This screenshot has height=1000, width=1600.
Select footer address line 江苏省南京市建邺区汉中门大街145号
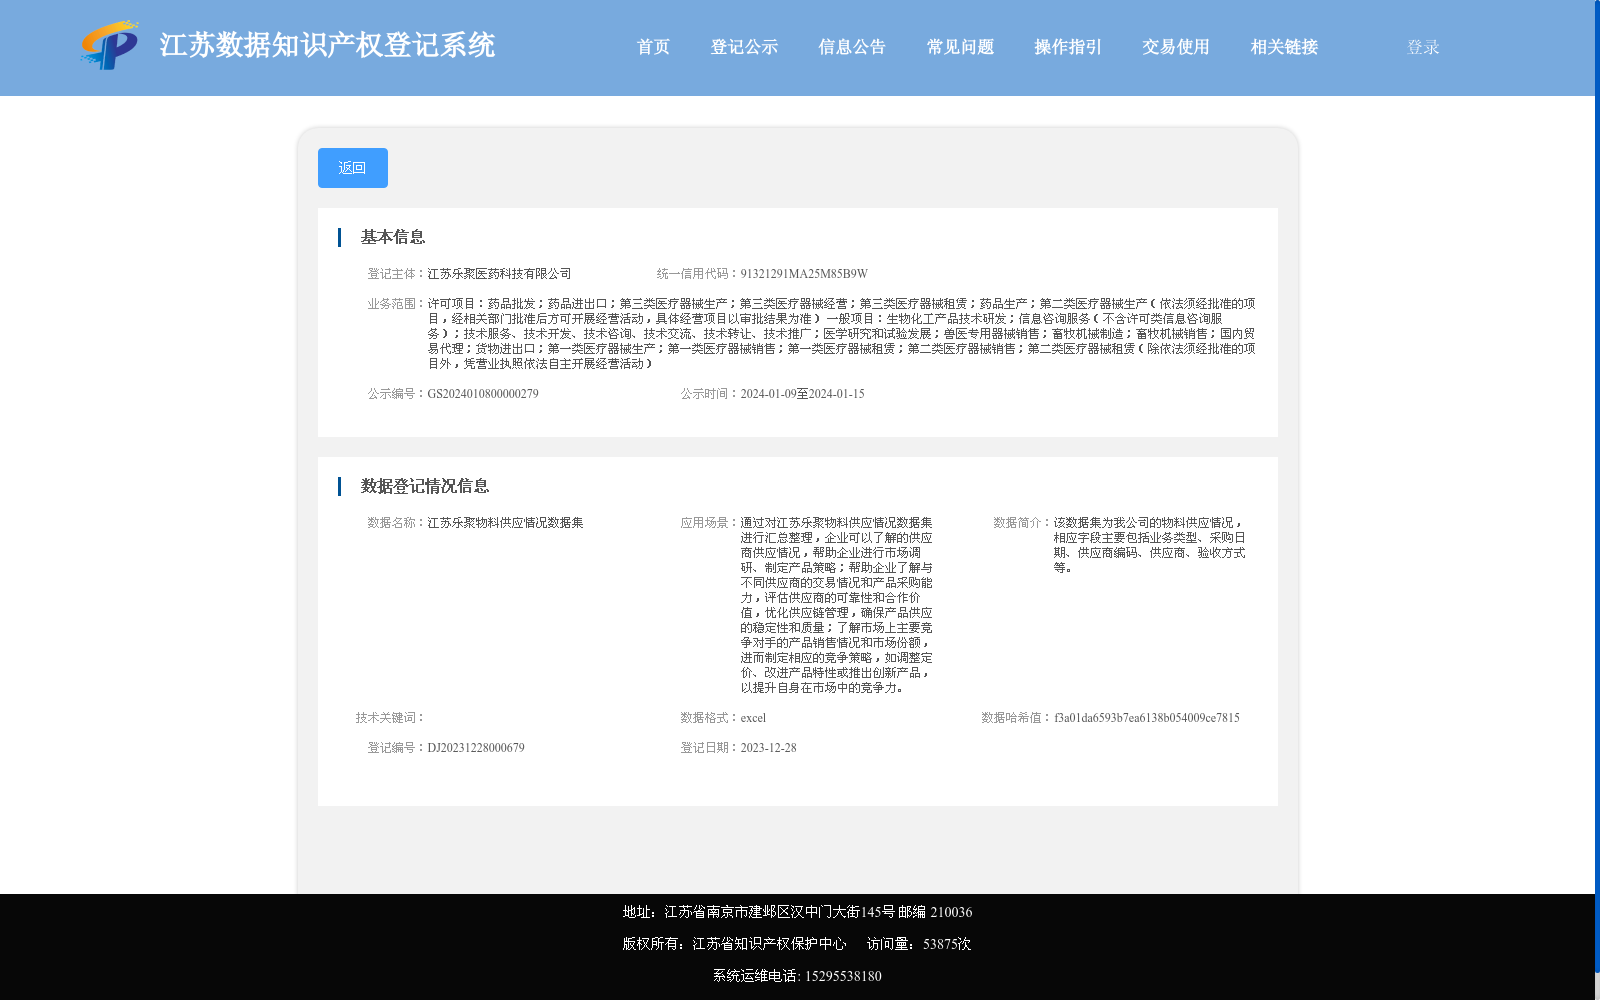pos(779,912)
